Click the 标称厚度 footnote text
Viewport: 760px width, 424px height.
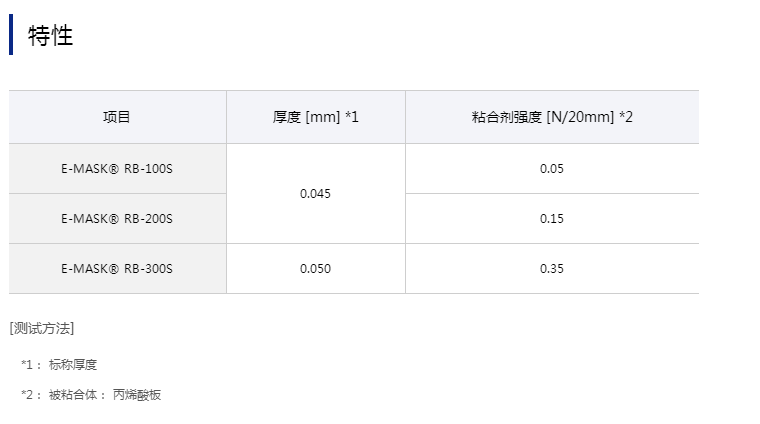pyautogui.click(x=73, y=365)
